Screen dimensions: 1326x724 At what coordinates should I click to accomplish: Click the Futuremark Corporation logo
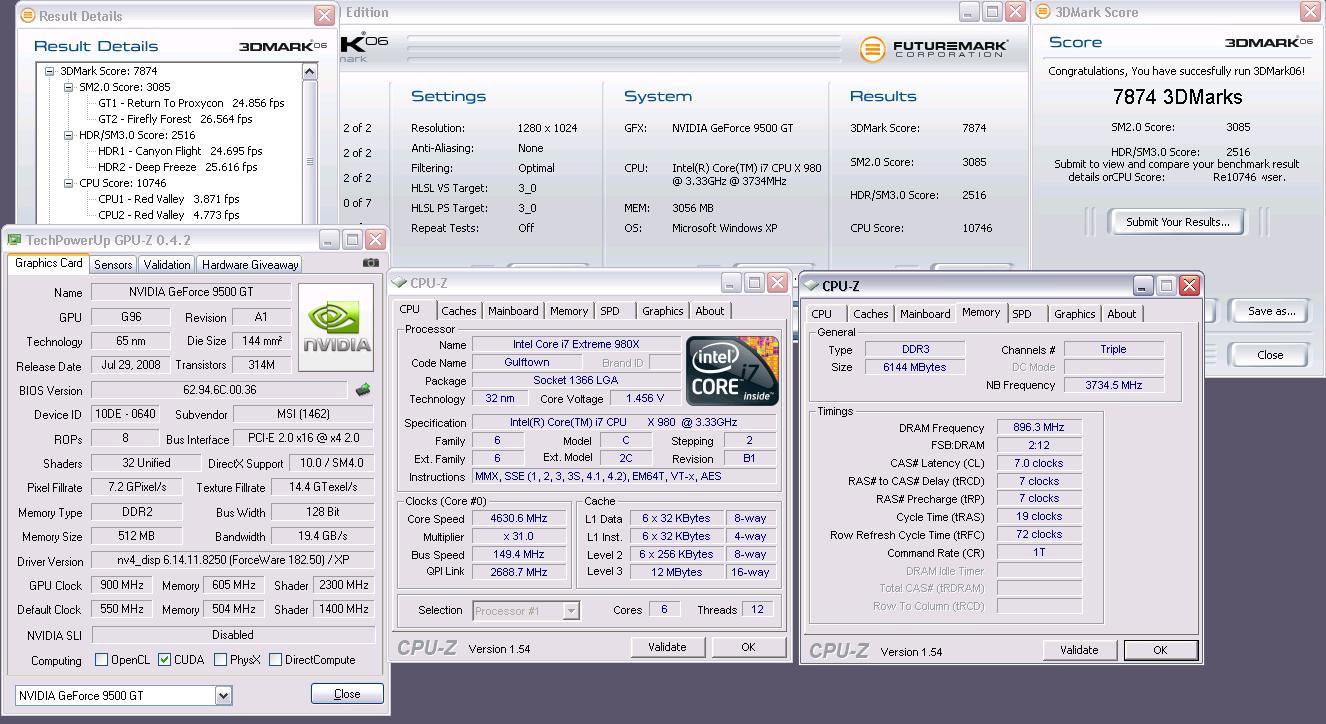click(x=934, y=48)
